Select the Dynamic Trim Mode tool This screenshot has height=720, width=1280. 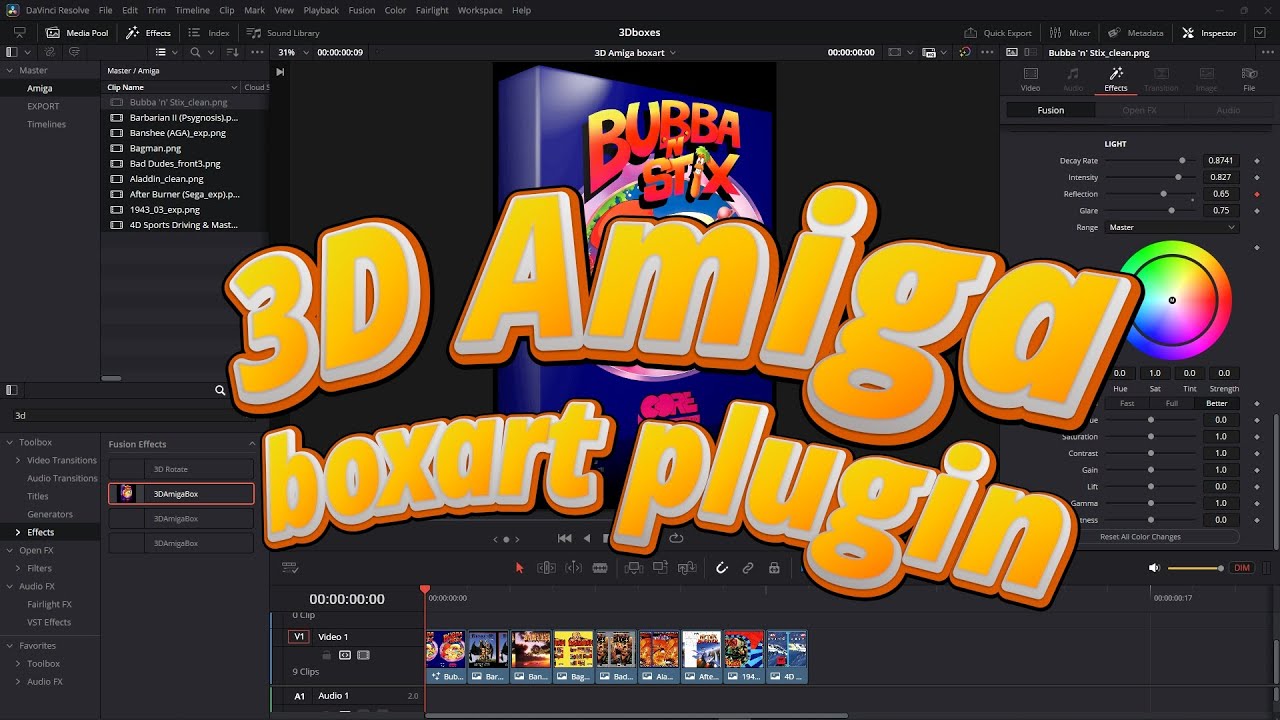click(573, 568)
